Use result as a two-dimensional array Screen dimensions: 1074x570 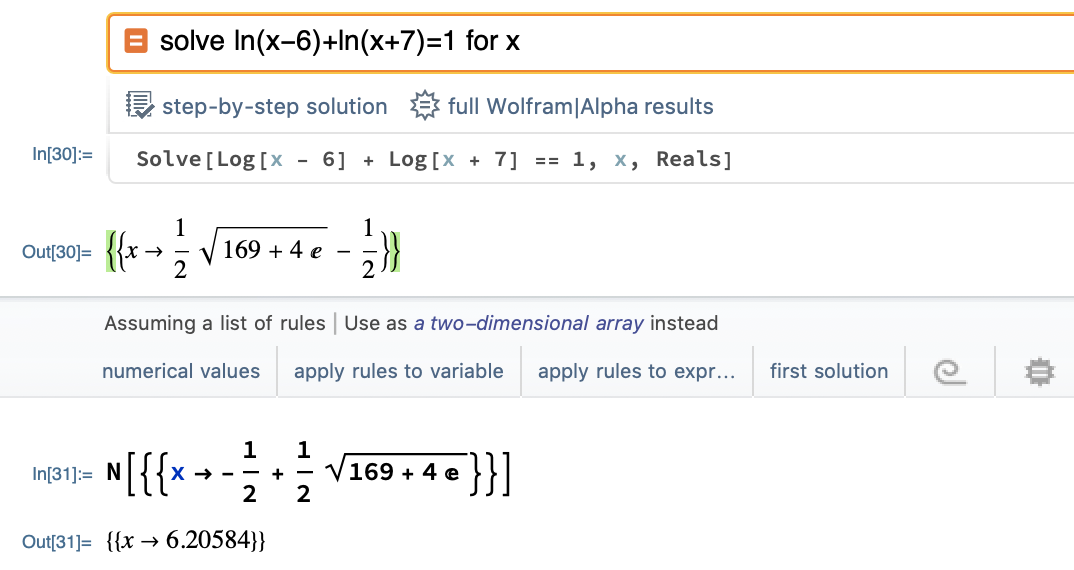[x=530, y=323]
